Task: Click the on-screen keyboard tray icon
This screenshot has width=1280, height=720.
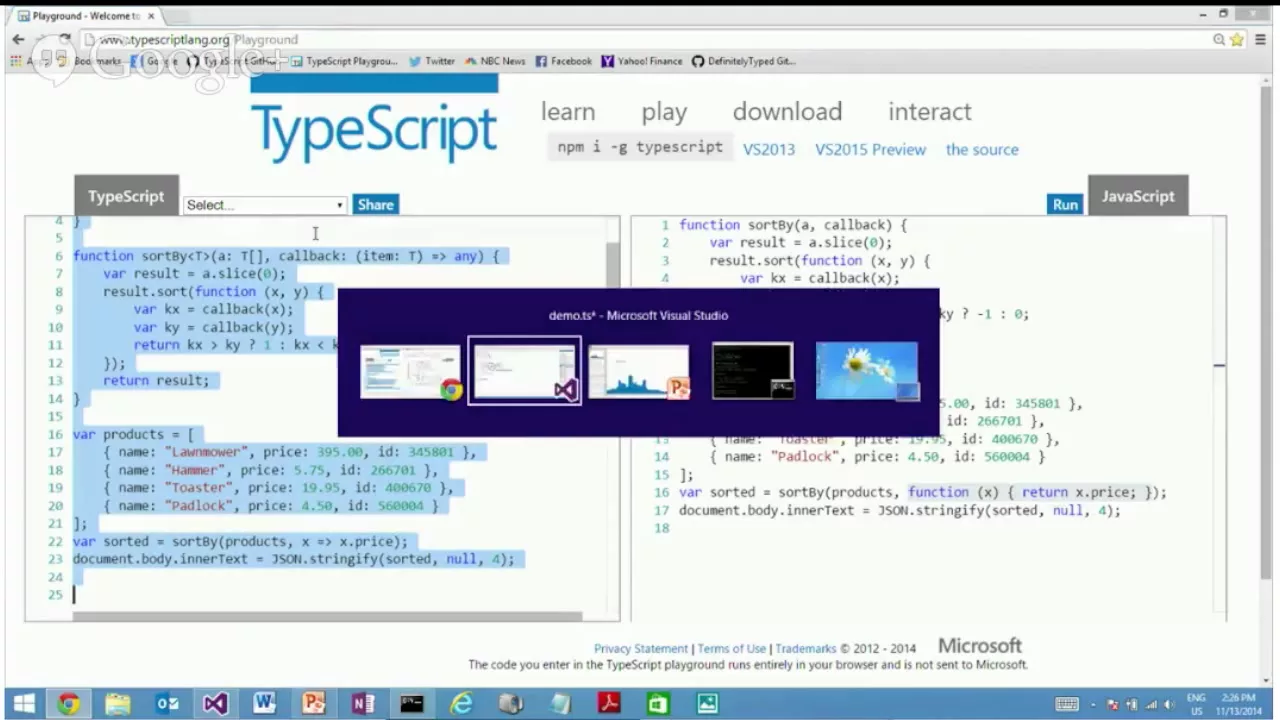Action: pos(1066,704)
